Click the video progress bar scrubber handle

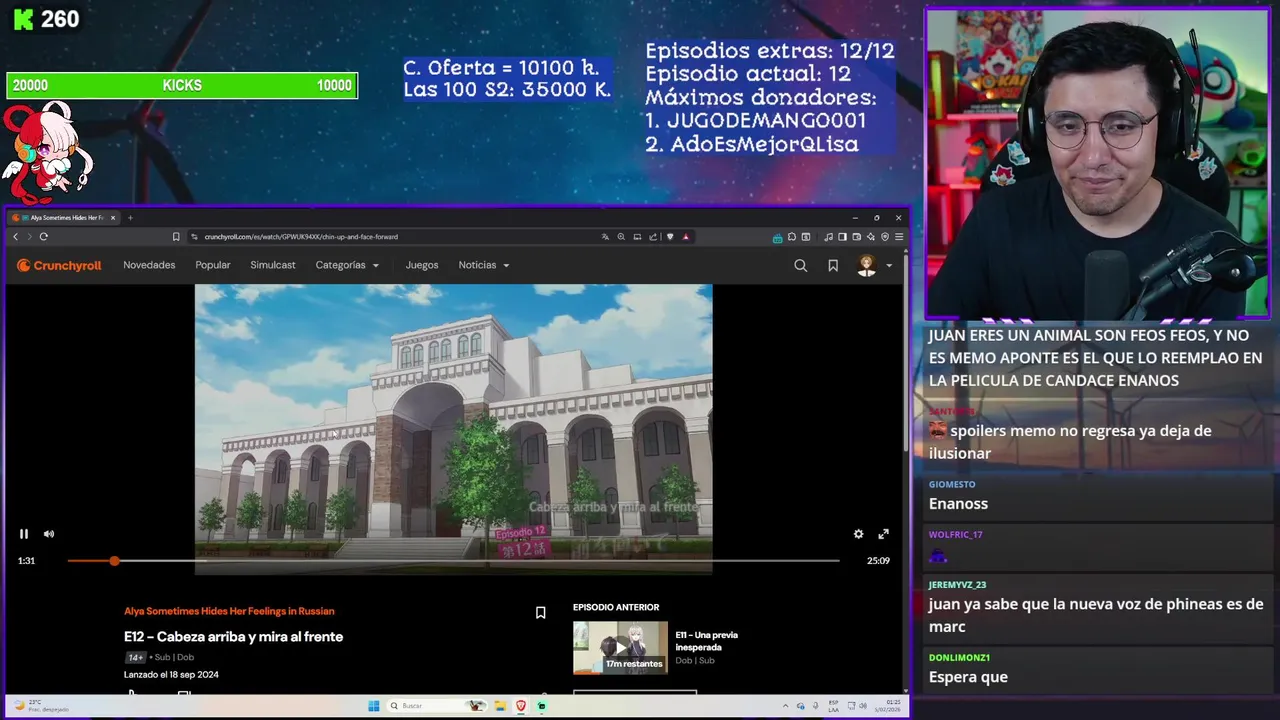[114, 561]
